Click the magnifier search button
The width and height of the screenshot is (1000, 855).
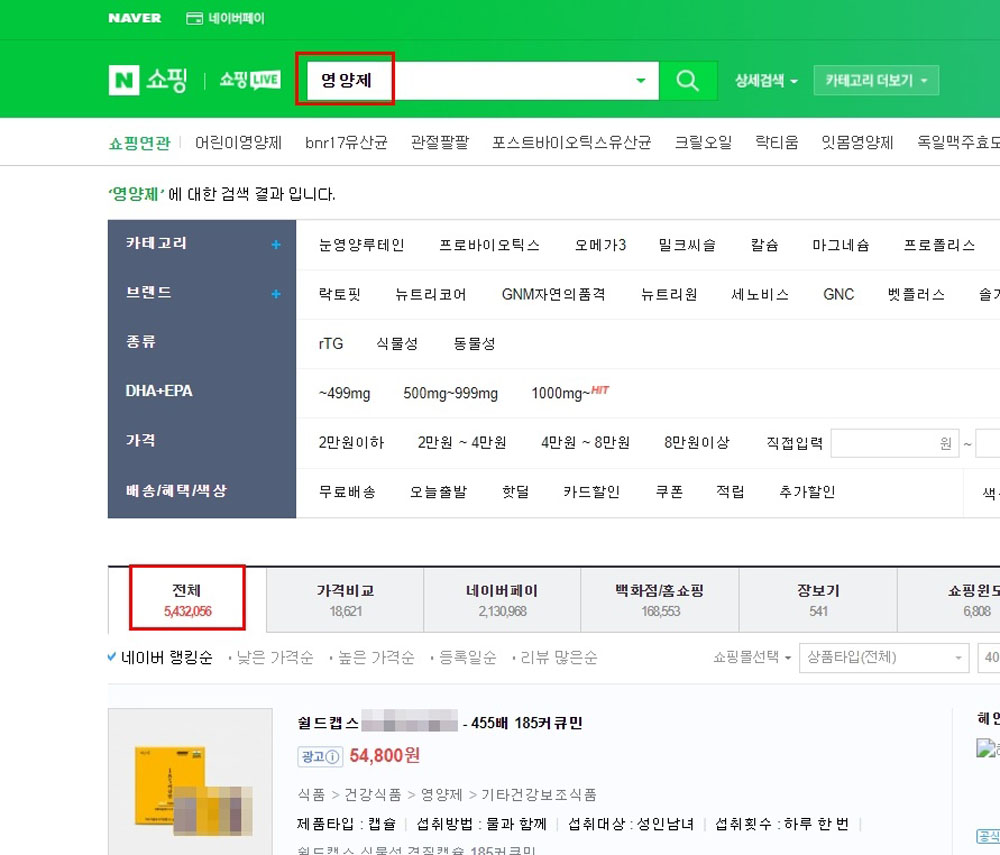[688, 80]
